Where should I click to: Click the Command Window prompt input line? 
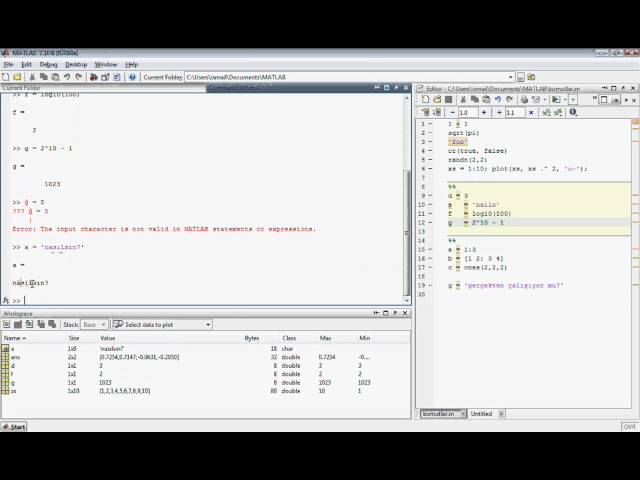(212, 300)
